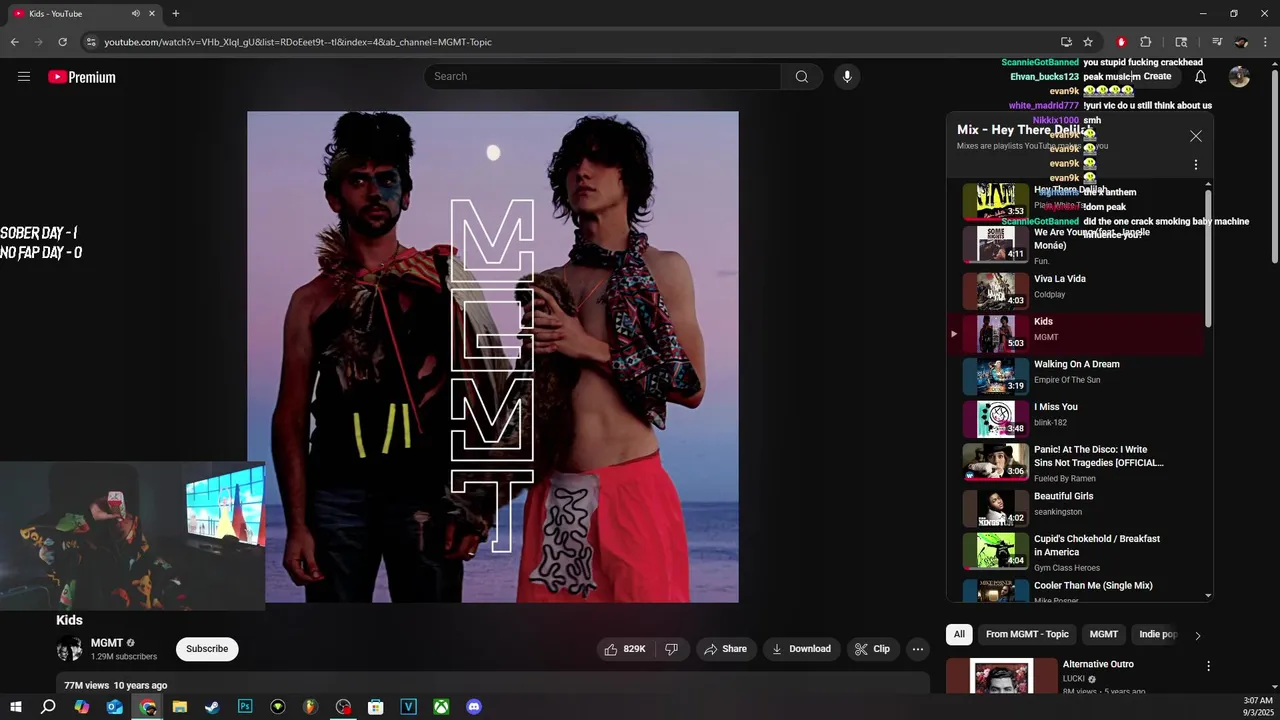Open the Windows Start menu
Viewport: 1280px width, 720px height.
(15, 707)
